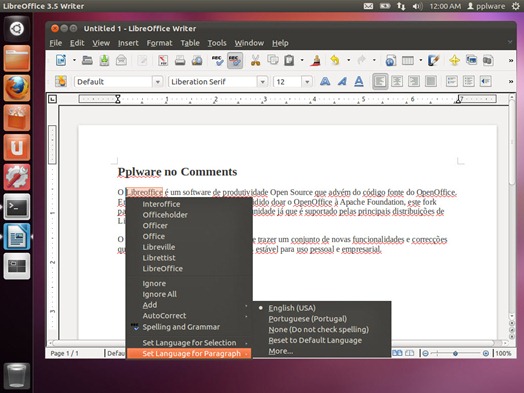Open Terminal from the launcher
Viewport: 524px width, 393px height.
17,207
